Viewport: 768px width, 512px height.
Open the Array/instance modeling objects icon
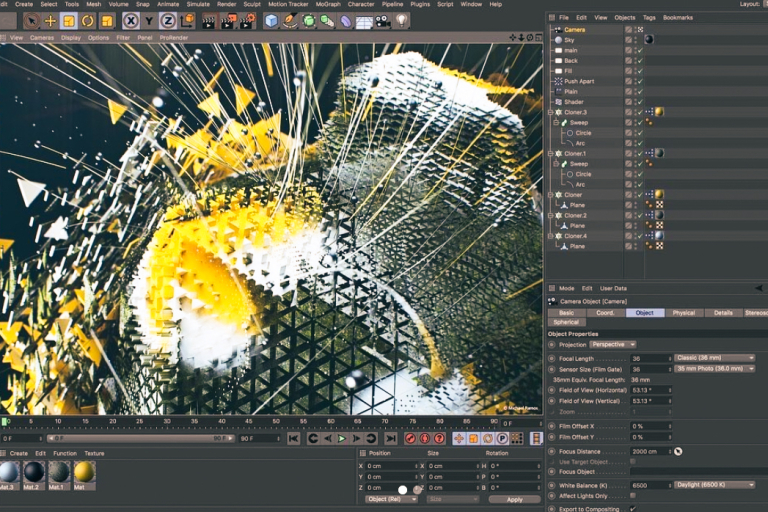[327, 21]
